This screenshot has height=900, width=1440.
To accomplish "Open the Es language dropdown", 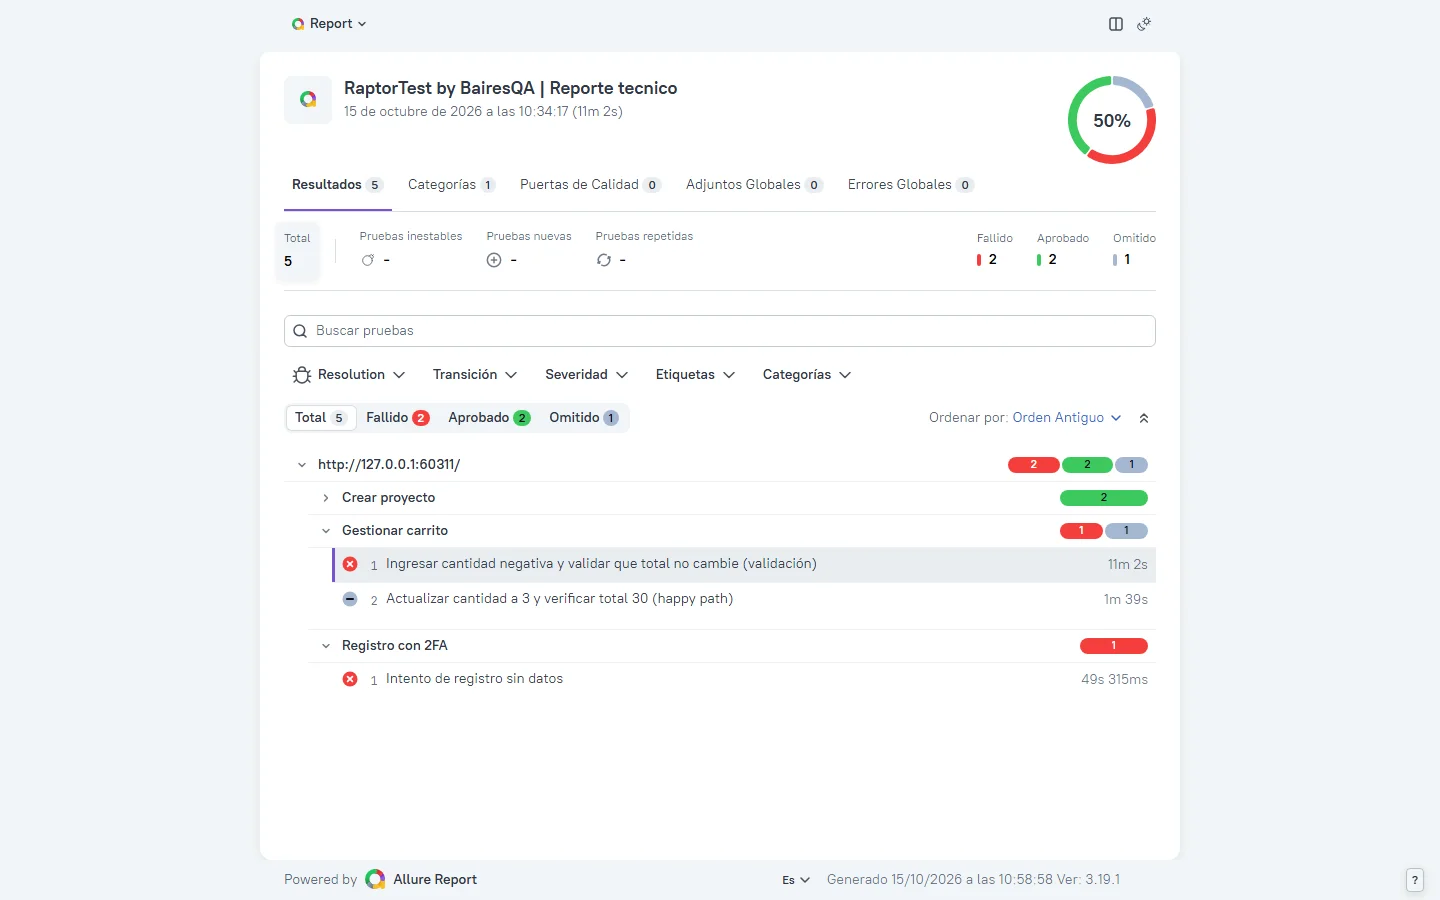I will [796, 880].
